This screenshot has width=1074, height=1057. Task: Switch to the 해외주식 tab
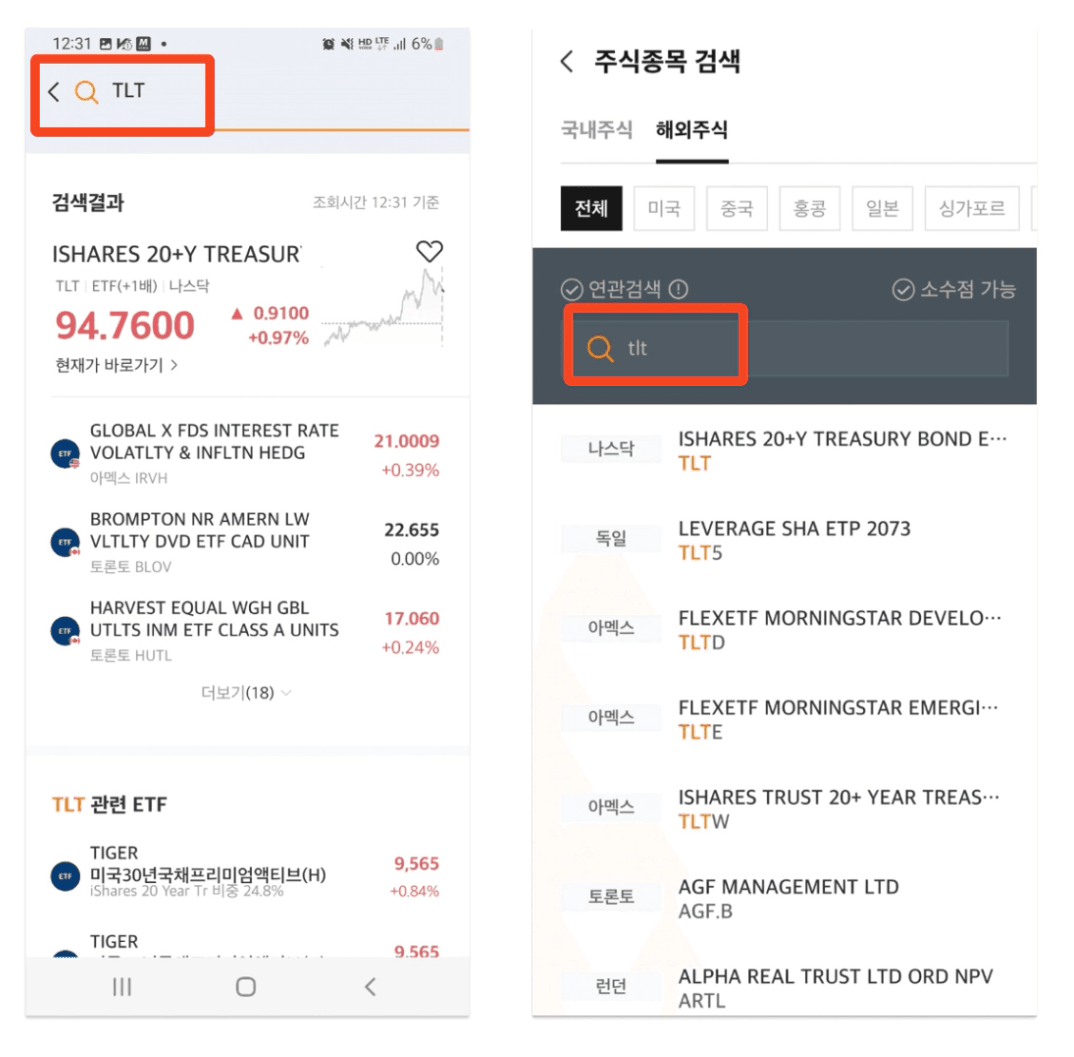click(692, 129)
